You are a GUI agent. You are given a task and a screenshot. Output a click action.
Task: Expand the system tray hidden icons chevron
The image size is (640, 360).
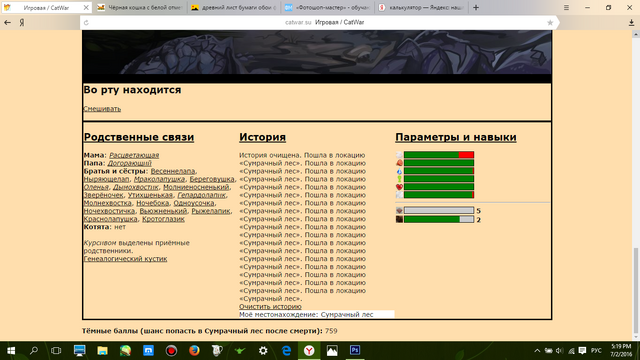click(x=537, y=351)
